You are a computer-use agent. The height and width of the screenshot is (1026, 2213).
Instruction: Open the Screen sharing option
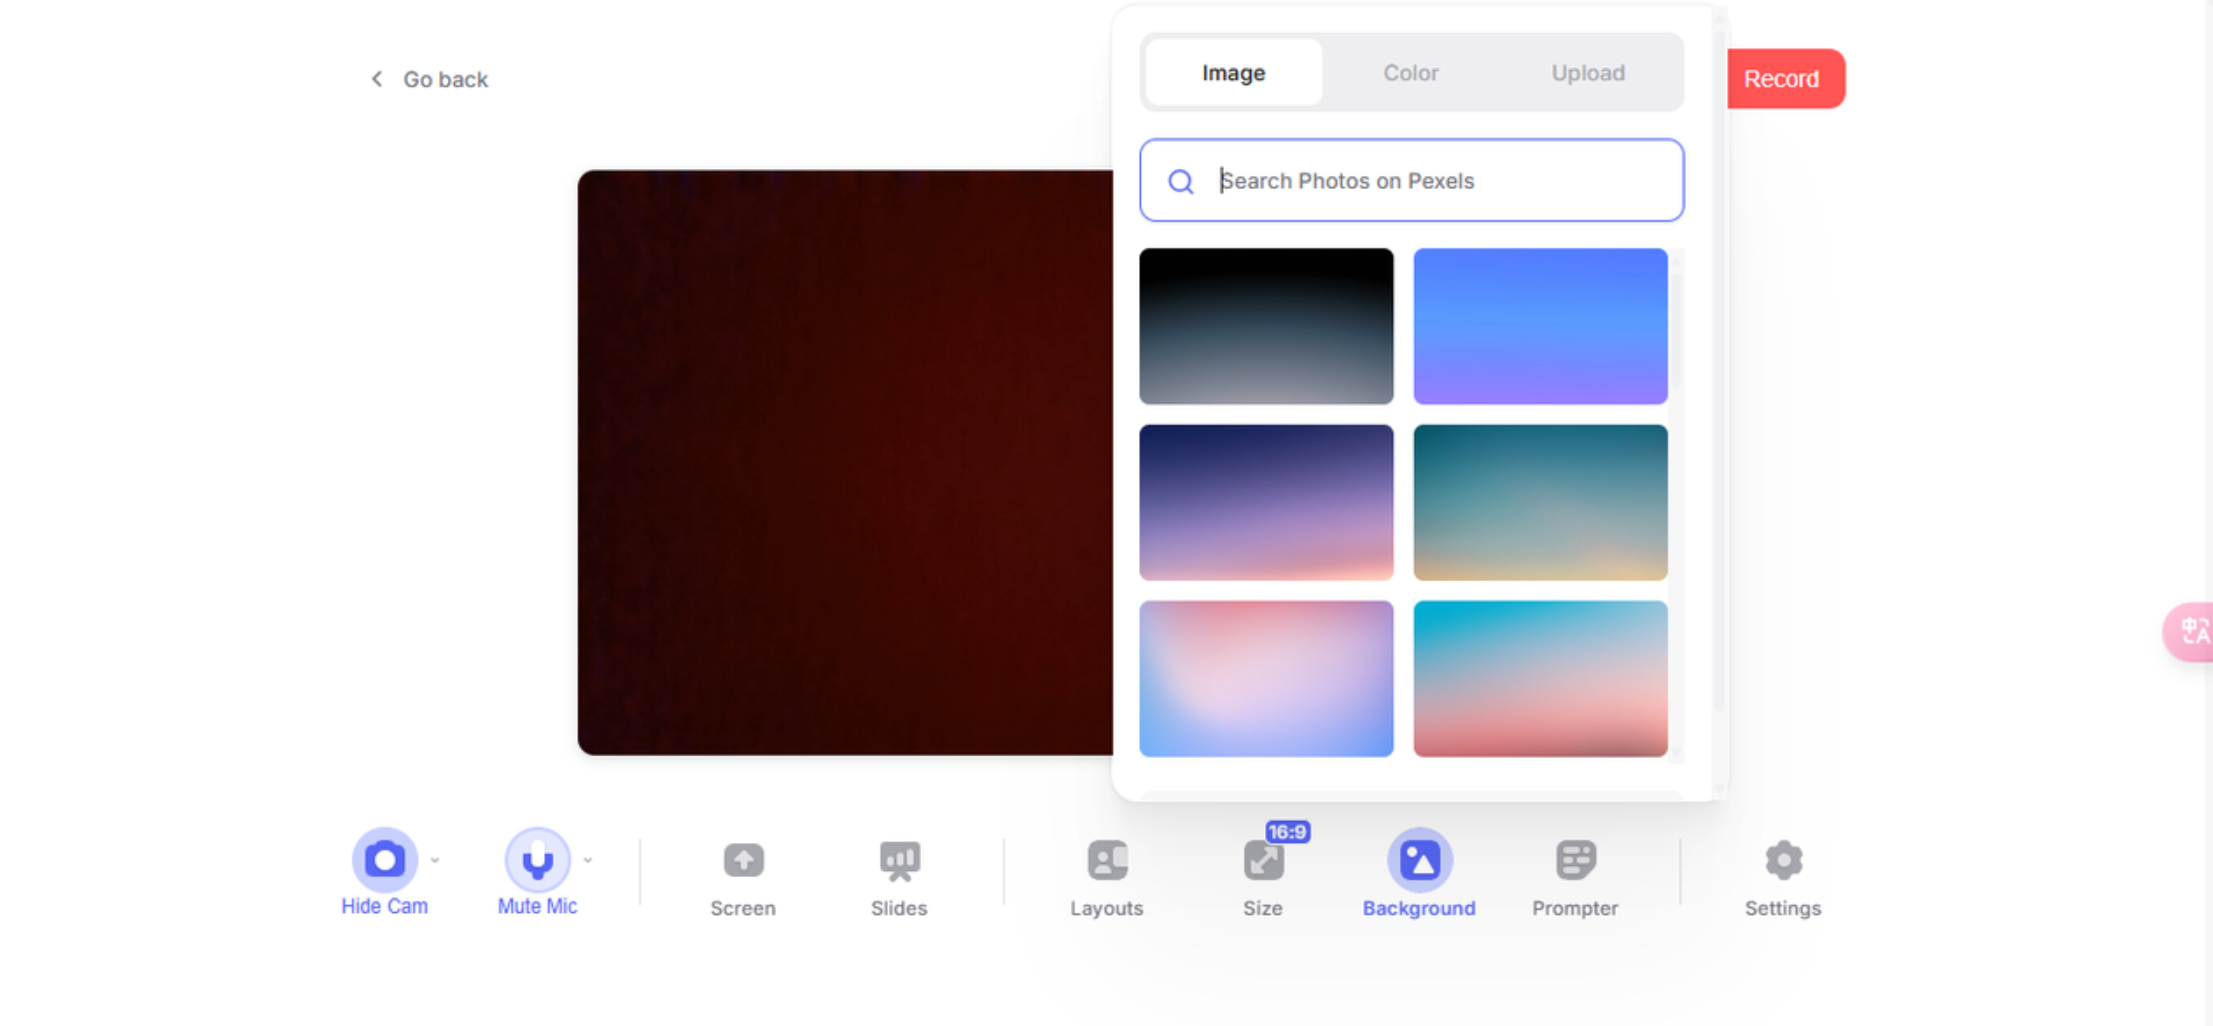click(x=742, y=860)
